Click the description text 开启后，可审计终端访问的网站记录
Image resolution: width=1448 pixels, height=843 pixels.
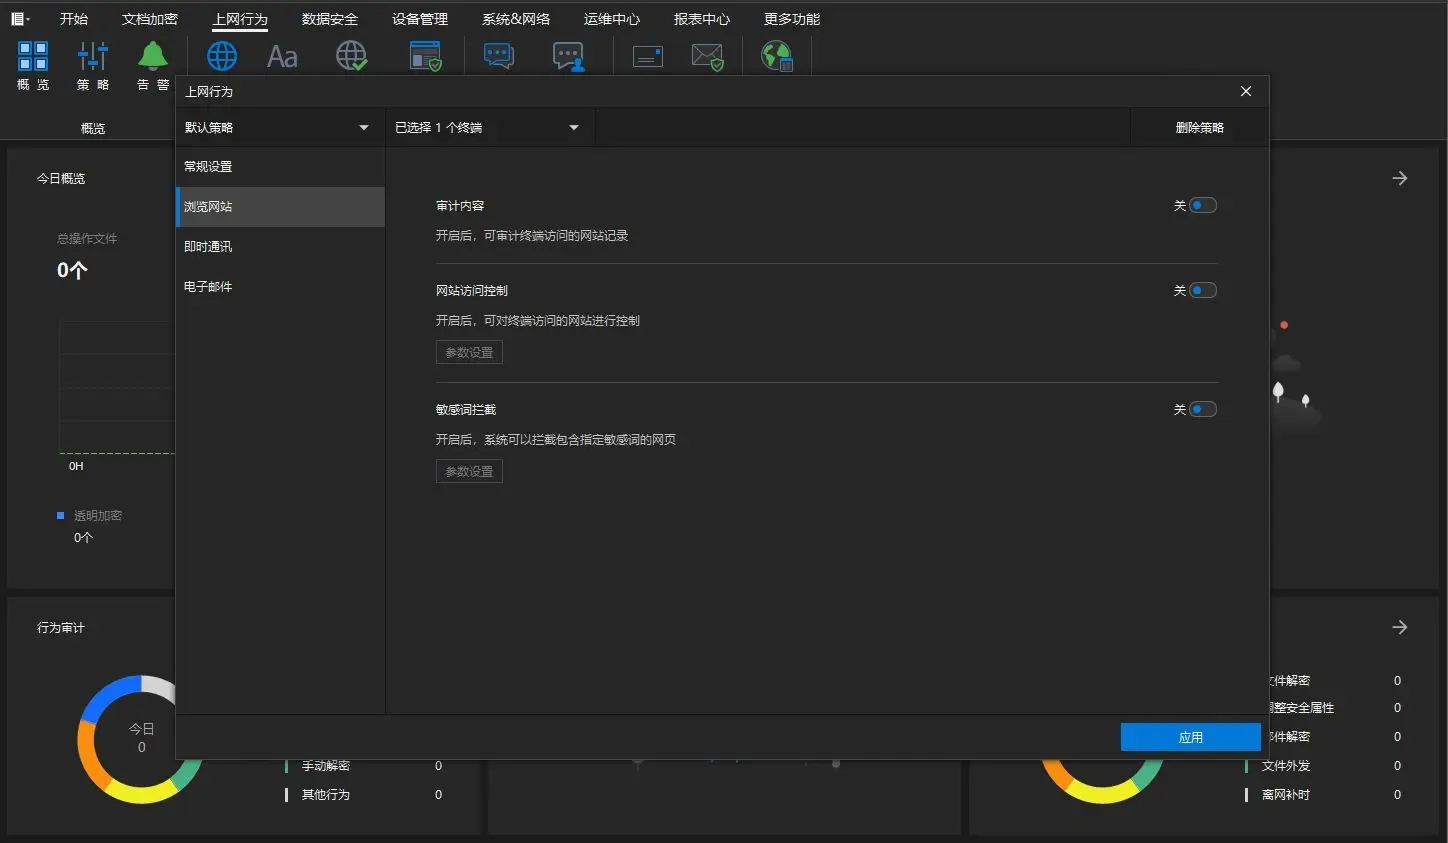(x=532, y=236)
